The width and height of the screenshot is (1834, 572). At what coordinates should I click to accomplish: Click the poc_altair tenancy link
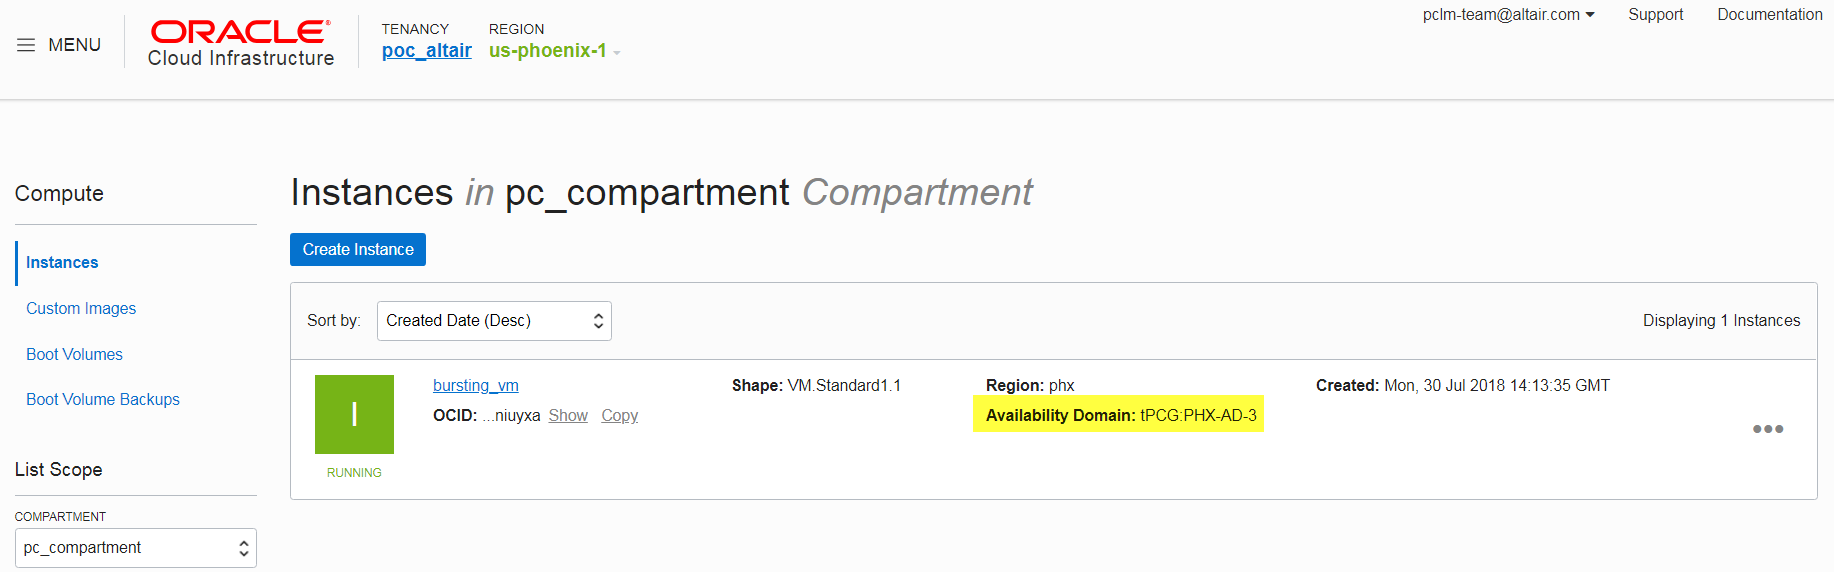pos(426,51)
